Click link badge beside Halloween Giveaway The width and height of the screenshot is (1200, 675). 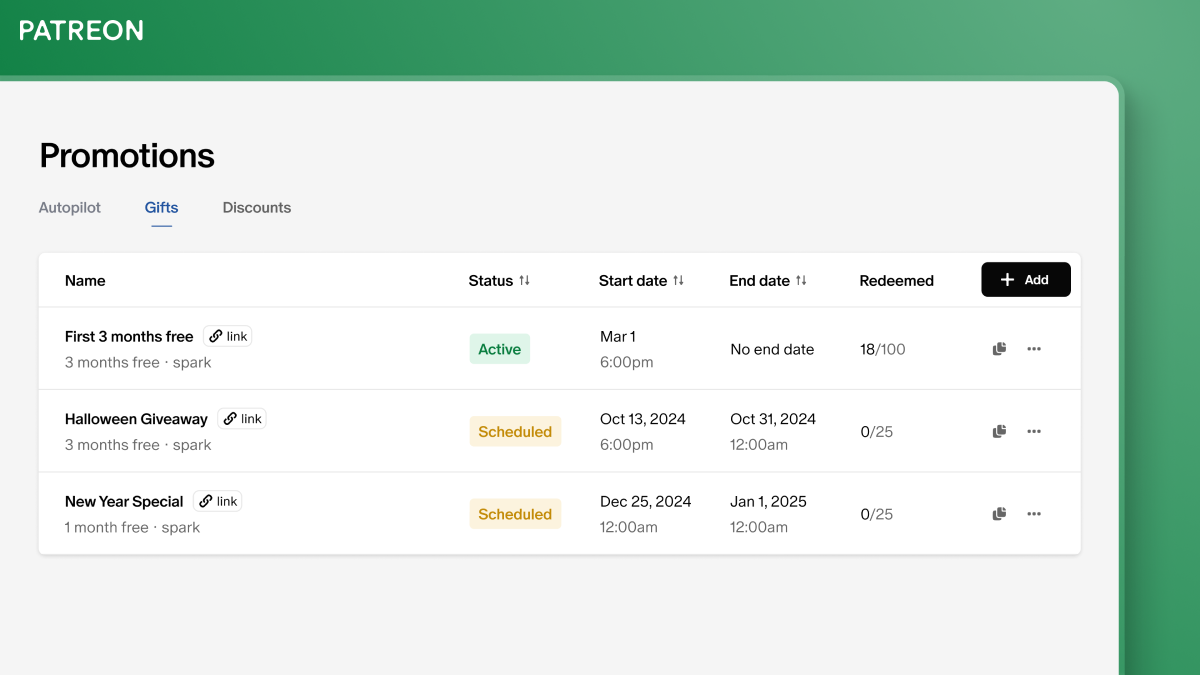tap(242, 419)
